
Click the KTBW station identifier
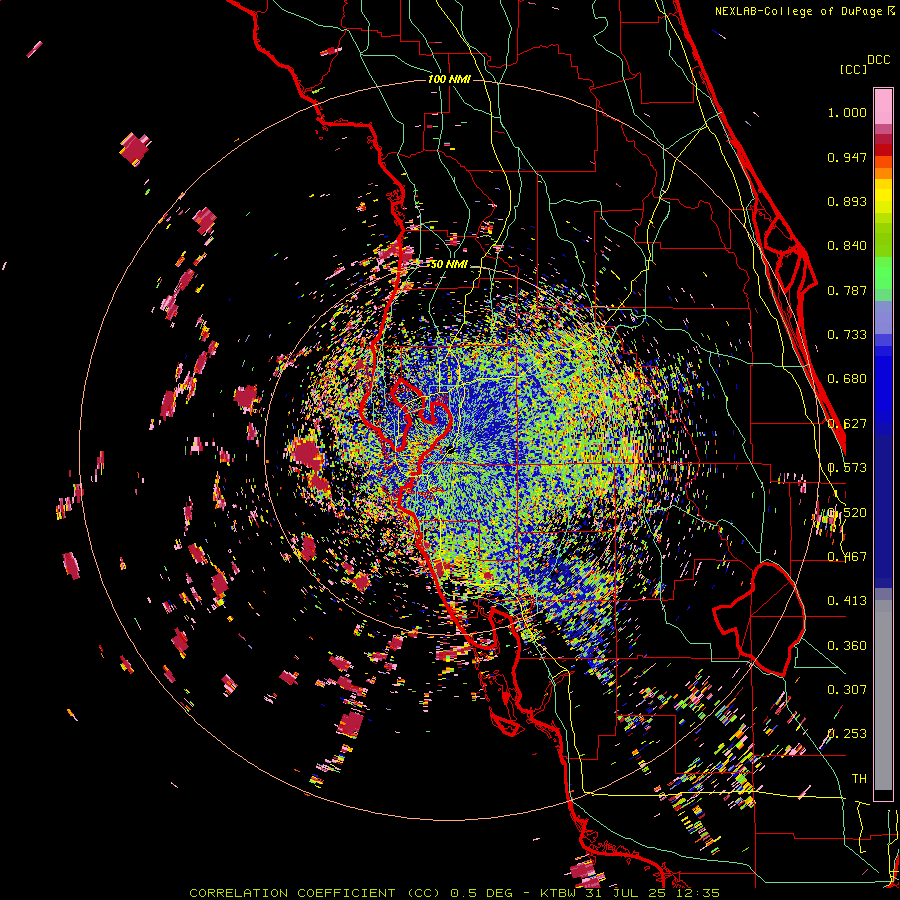[560, 893]
